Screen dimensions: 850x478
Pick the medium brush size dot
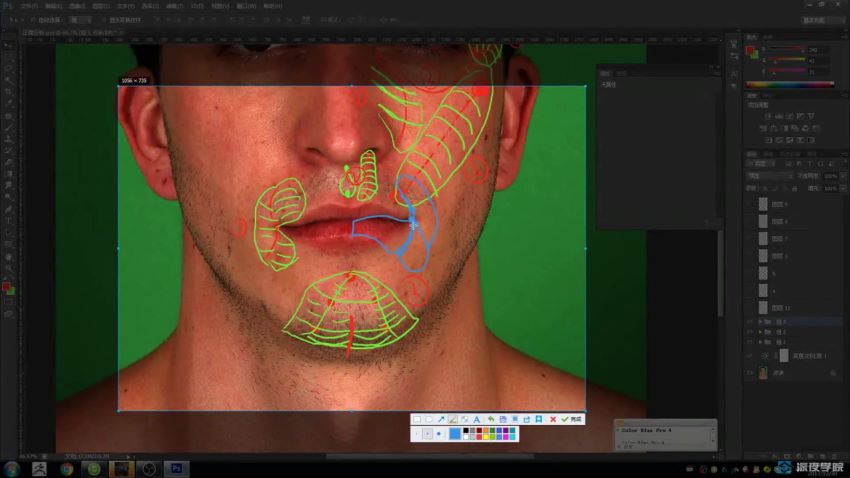point(428,434)
